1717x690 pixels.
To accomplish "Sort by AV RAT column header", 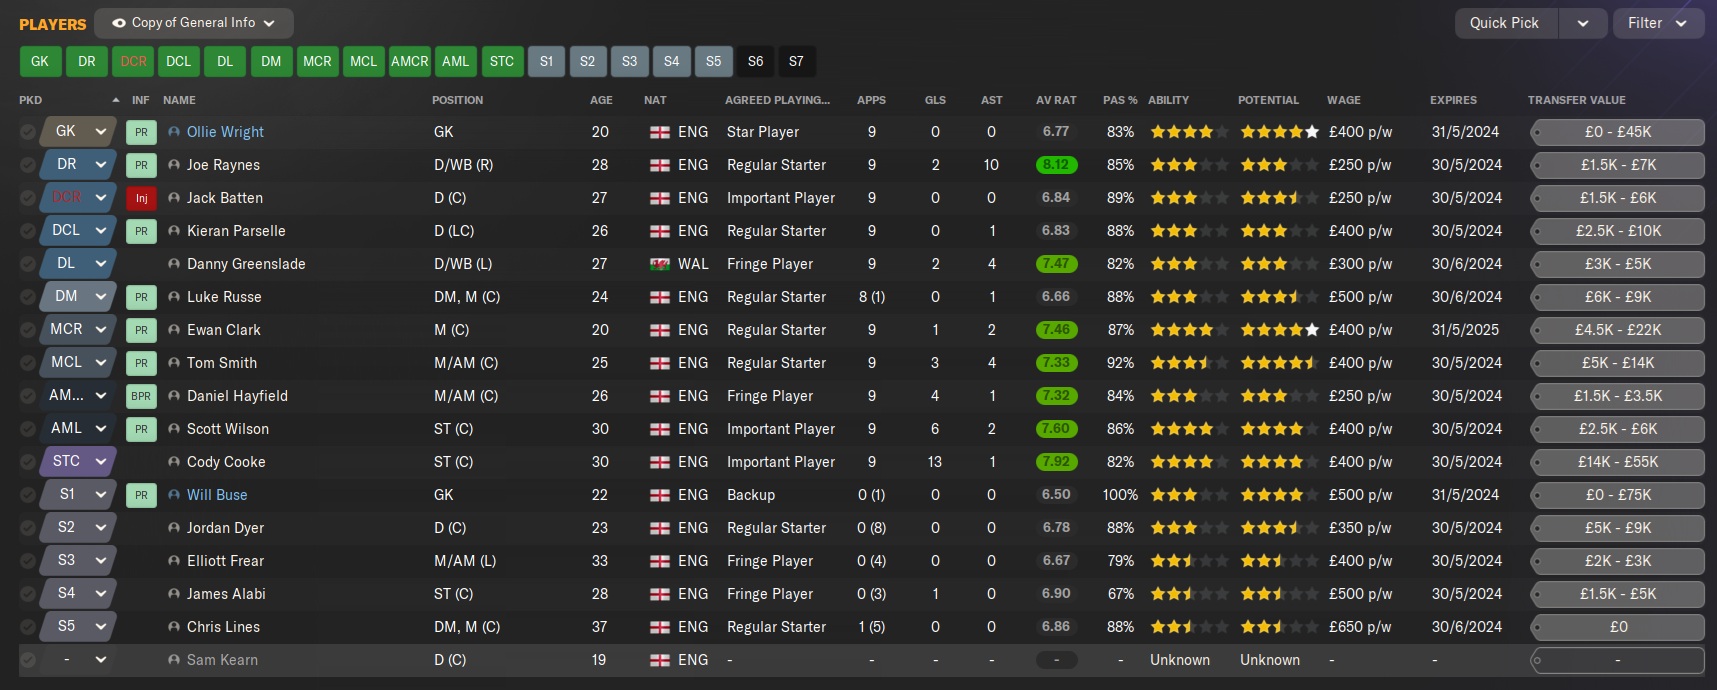I will [x=1056, y=100].
